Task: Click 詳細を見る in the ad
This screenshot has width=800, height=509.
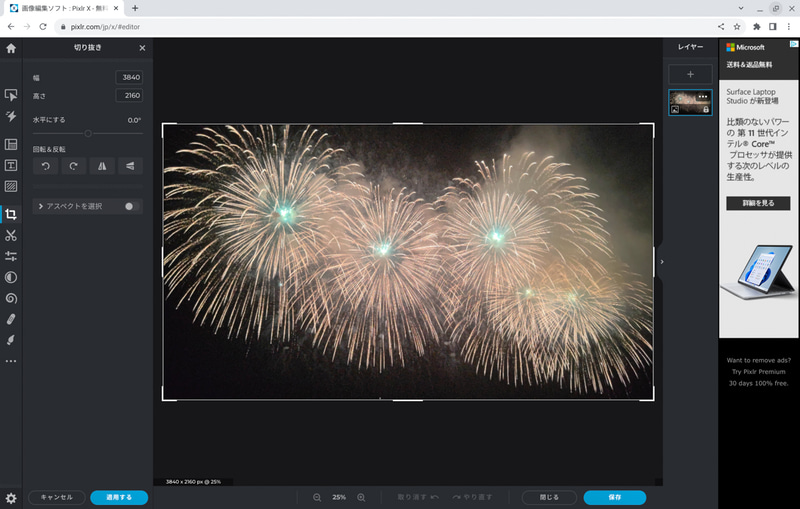Action: coord(758,203)
